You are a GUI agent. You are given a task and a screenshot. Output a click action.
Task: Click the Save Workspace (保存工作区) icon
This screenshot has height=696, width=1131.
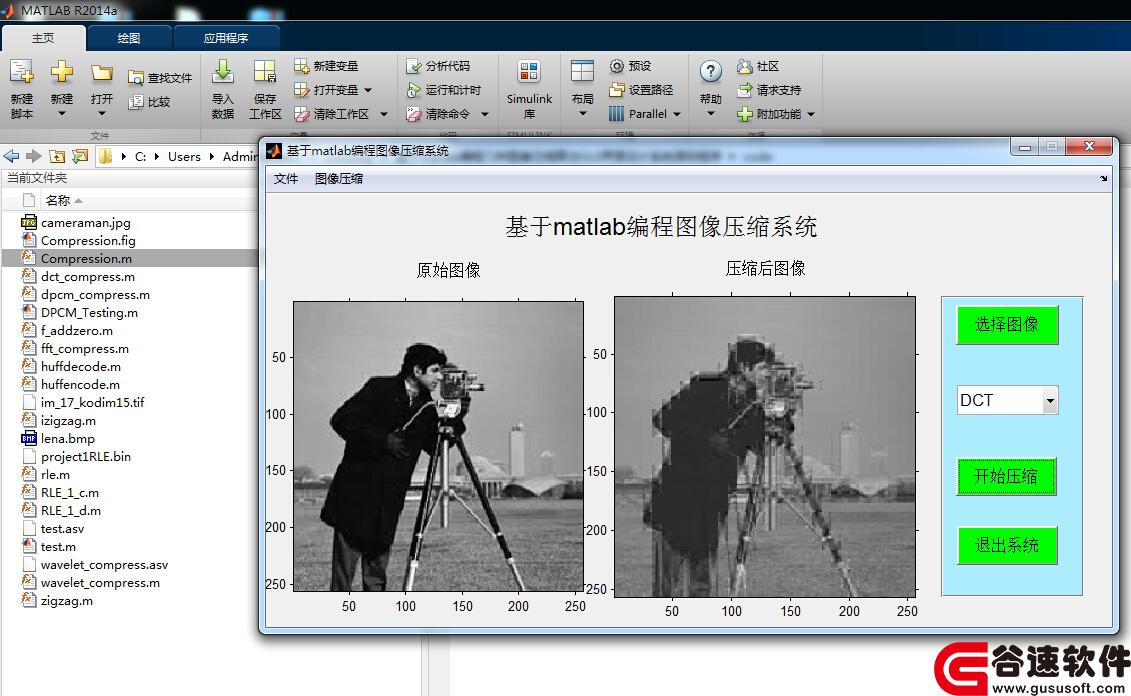[x=265, y=71]
